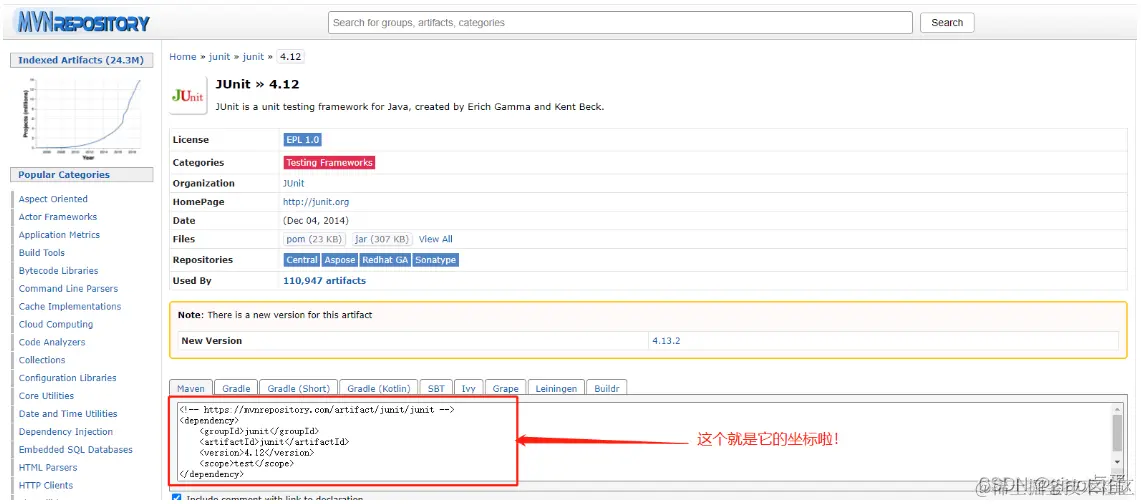The height and width of the screenshot is (504, 1141).
Task: Open Collections category
Action: pos(42,360)
